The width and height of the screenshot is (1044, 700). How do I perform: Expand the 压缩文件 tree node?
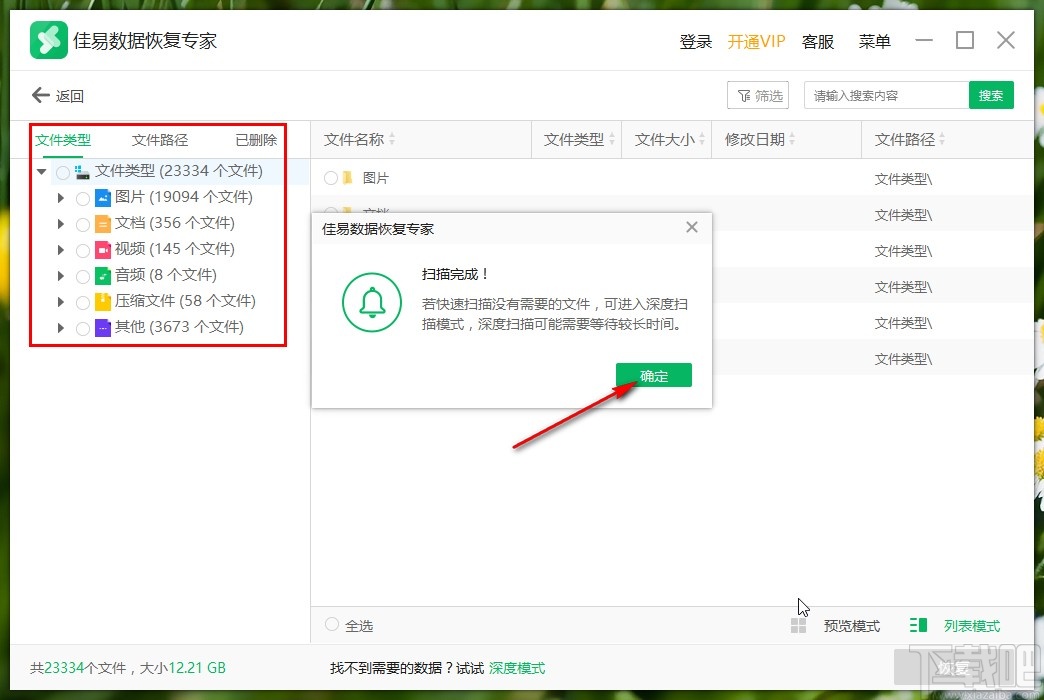tap(61, 302)
